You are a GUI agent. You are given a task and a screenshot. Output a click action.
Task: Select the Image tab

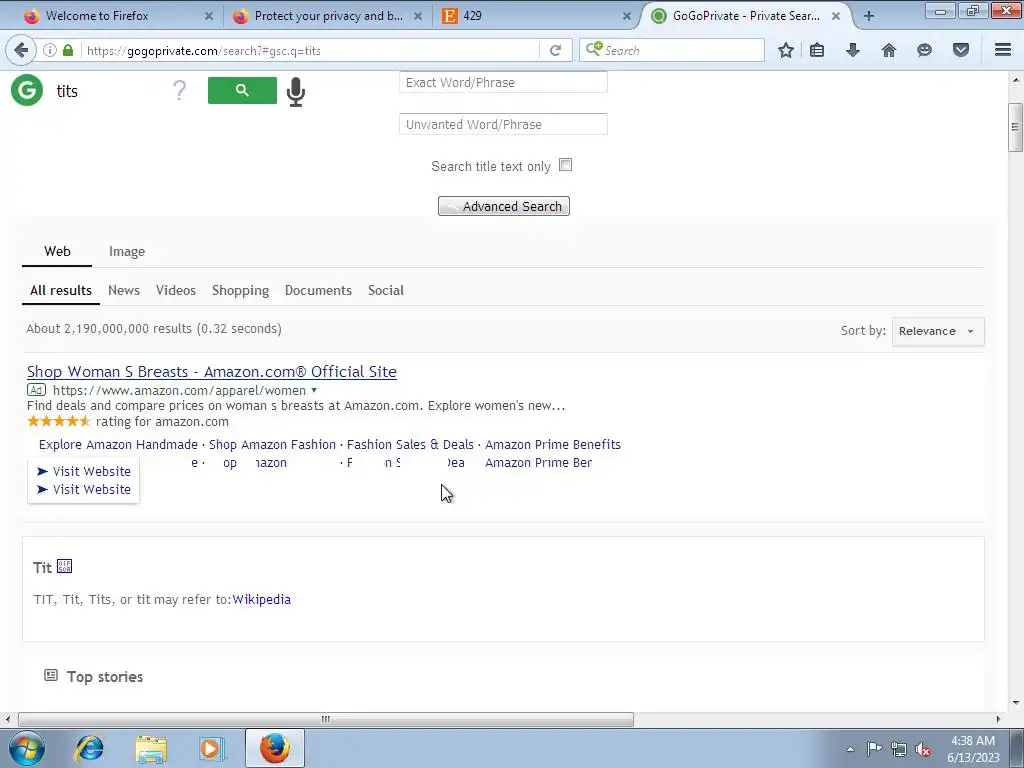127,251
